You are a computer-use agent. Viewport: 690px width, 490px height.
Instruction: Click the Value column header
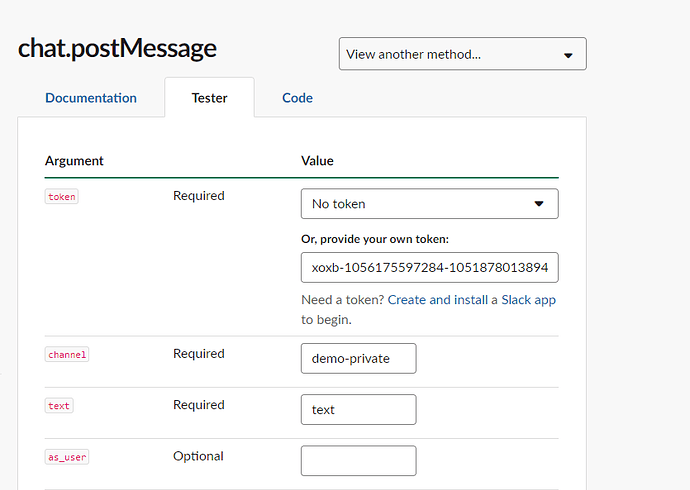(x=317, y=161)
